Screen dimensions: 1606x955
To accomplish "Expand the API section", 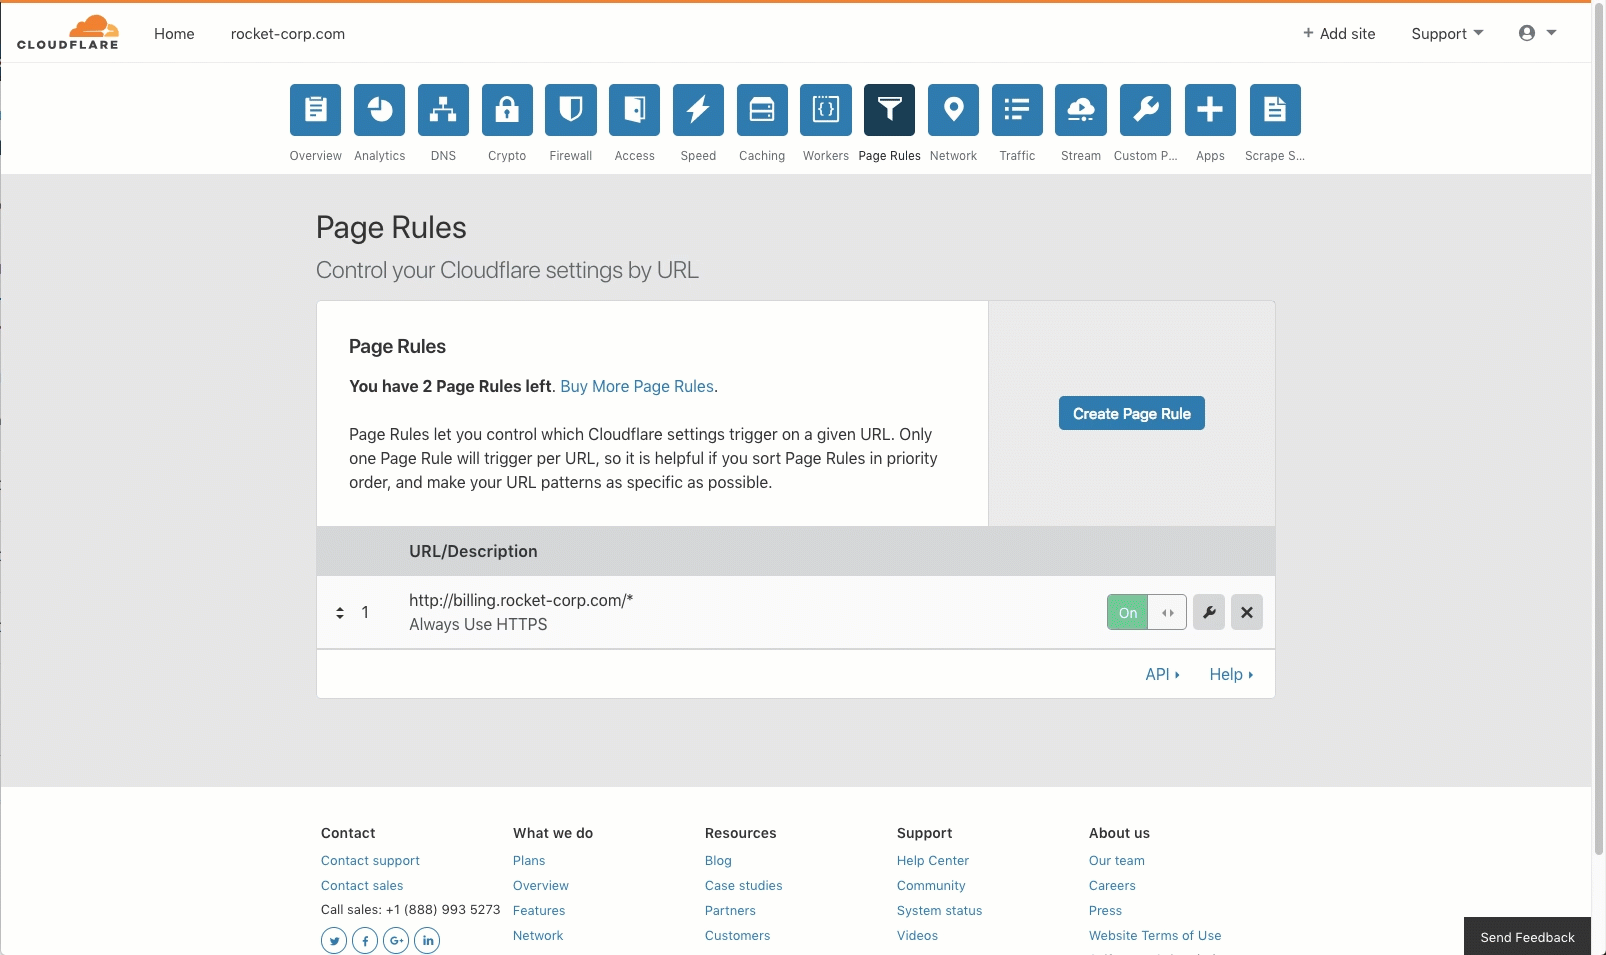I will point(1162,674).
